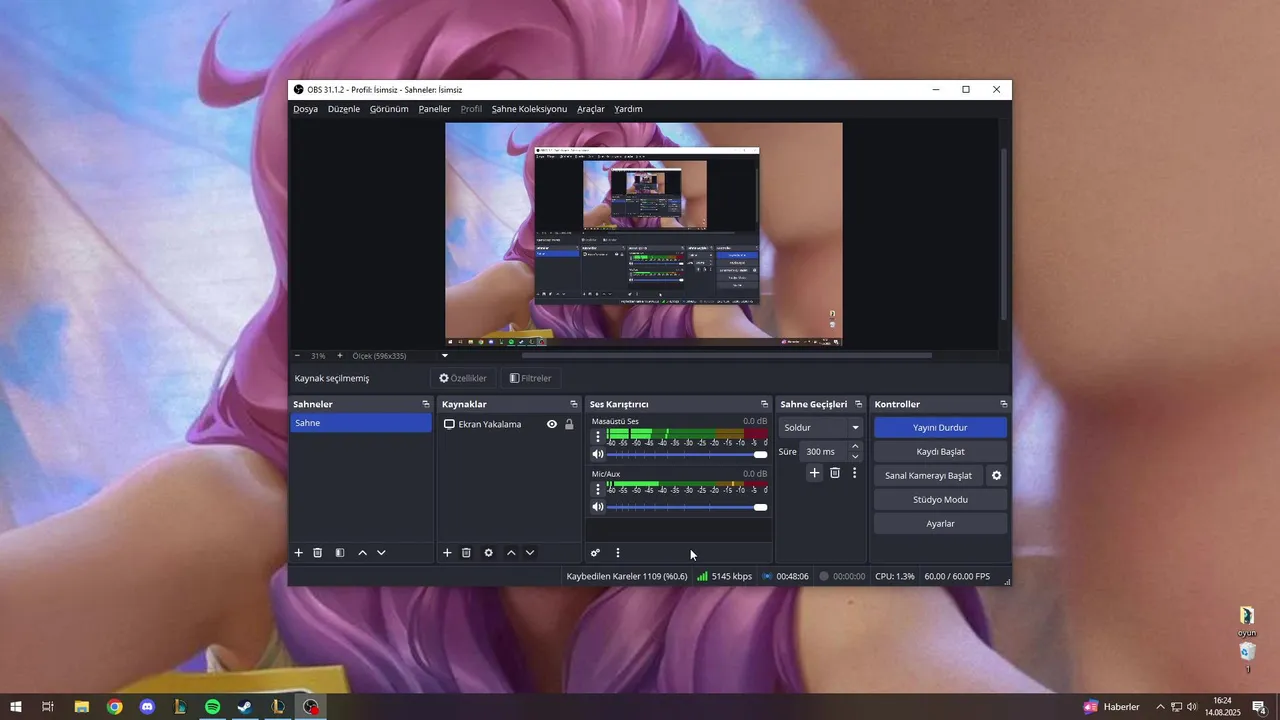Open Dosya menu

(x=305, y=109)
